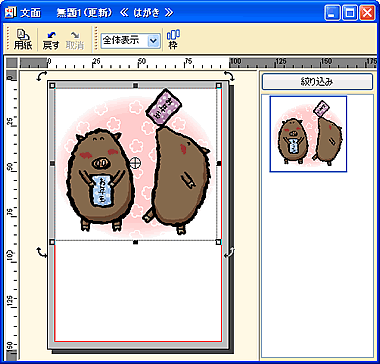The height and width of the screenshot is (364, 380).
Task: Click the top-left rotation arrow handle
Action: pyautogui.click(x=42, y=76)
